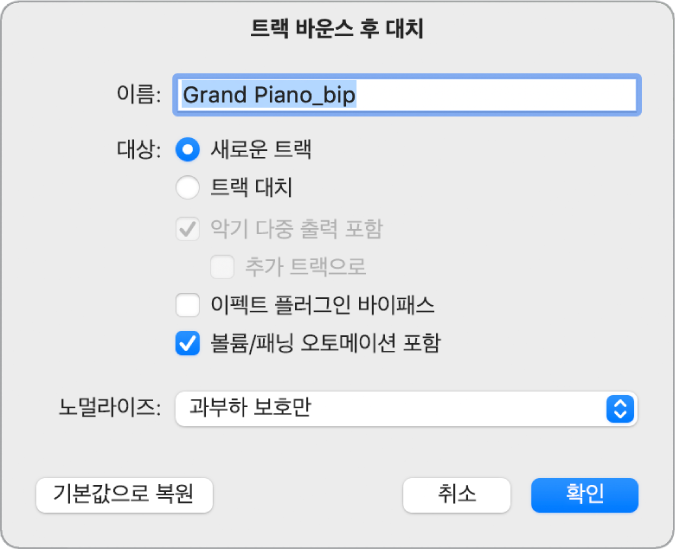676x551 pixels.
Task: Click the 볼륨/패닝 오토메이션 포함 label text
Action: coord(325,343)
